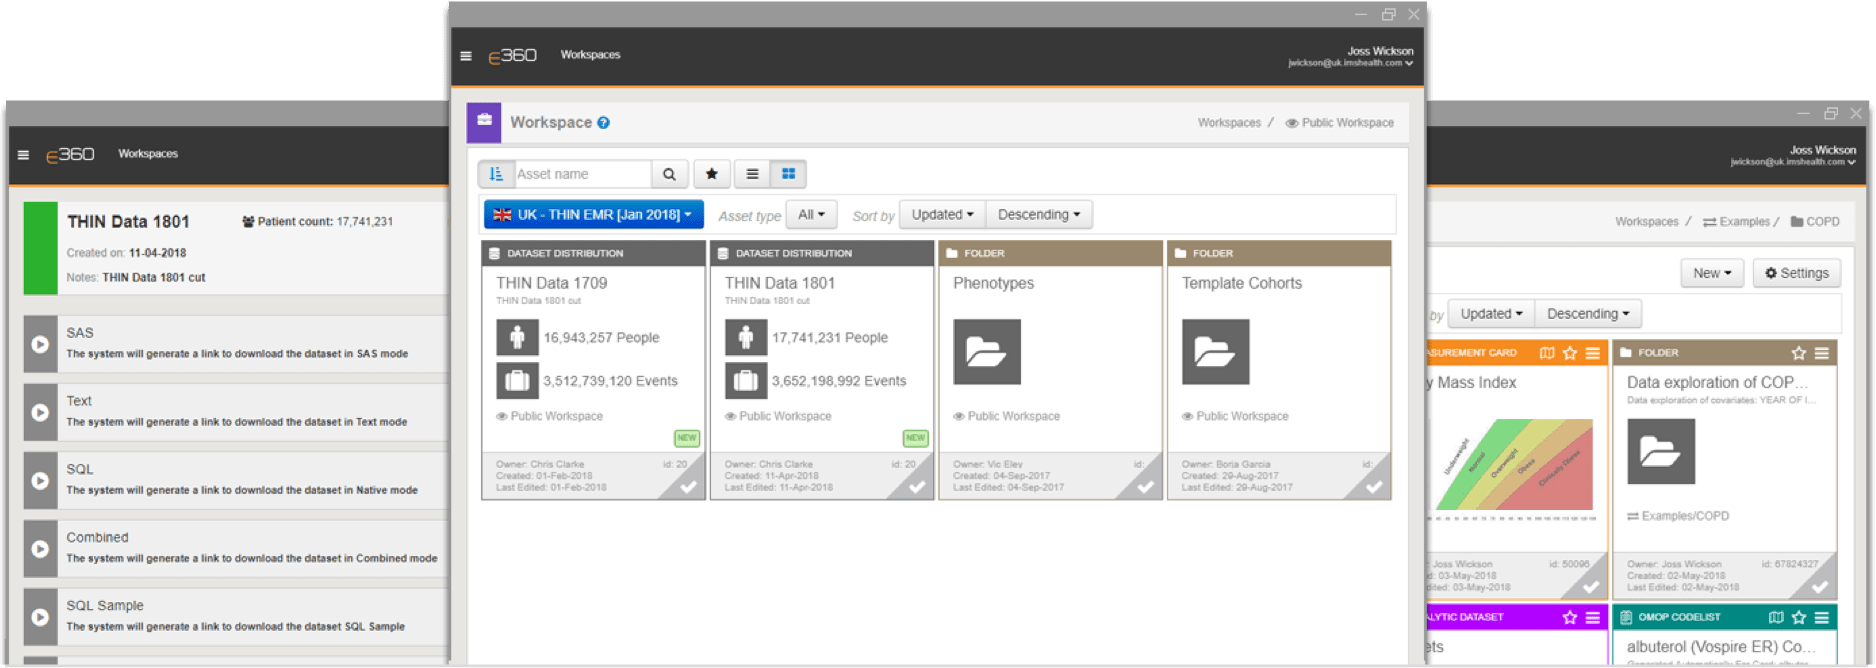1876x668 pixels.
Task: Expand the Joss Wickson user menu in center window
Action: [1351, 57]
